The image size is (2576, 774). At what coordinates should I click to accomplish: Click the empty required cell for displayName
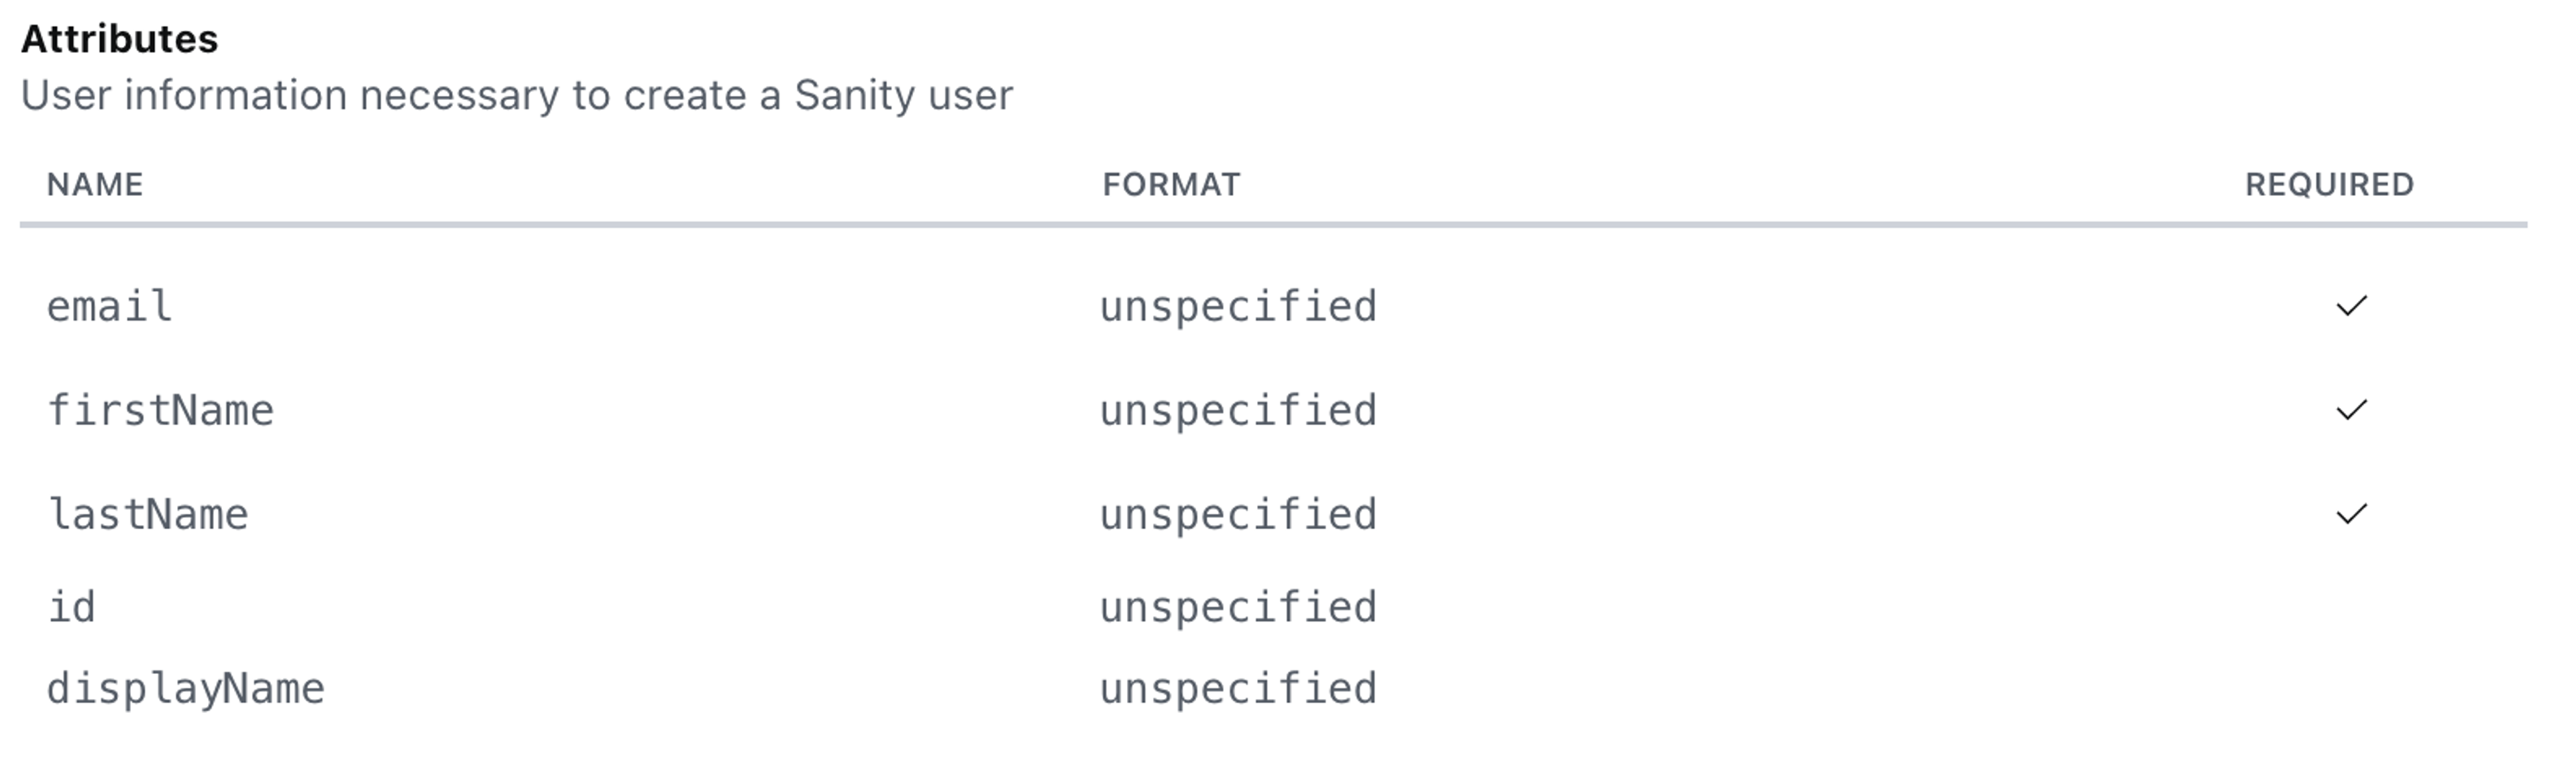(2350, 689)
